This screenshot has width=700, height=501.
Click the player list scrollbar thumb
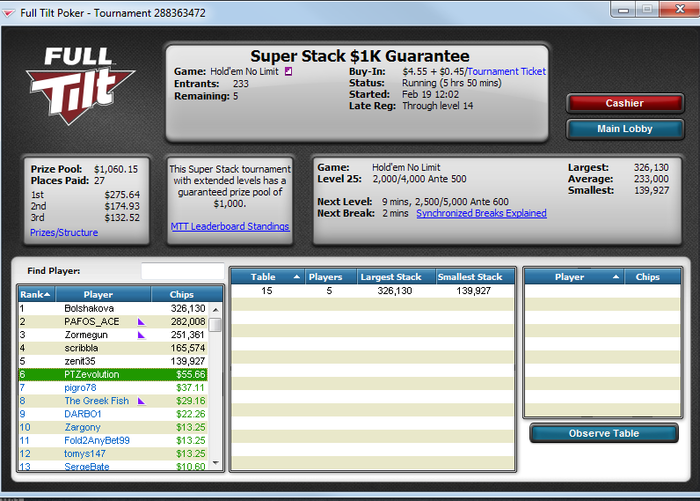[216, 325]
